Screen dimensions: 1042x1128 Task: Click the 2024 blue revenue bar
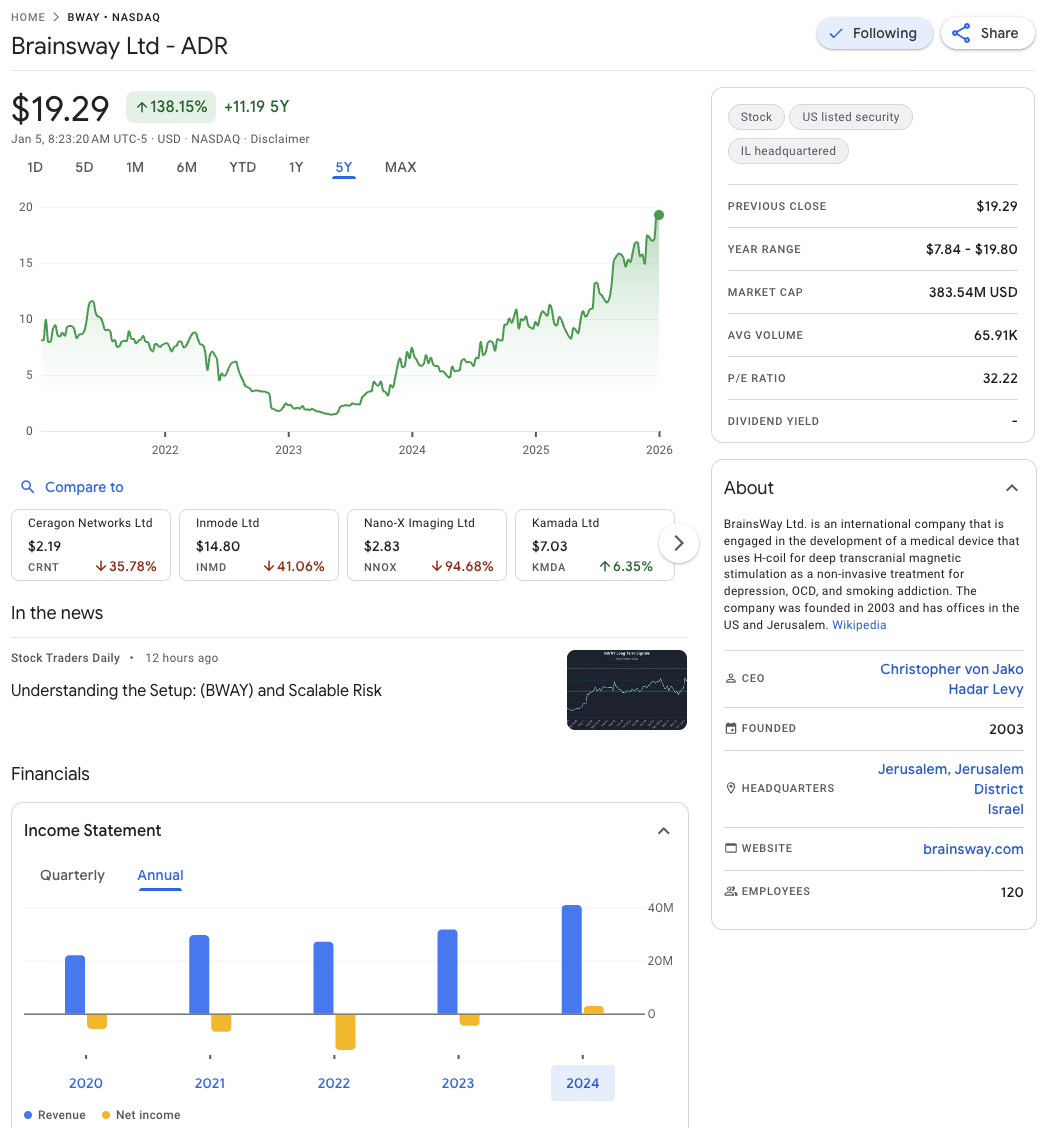[x=572, y=960]
